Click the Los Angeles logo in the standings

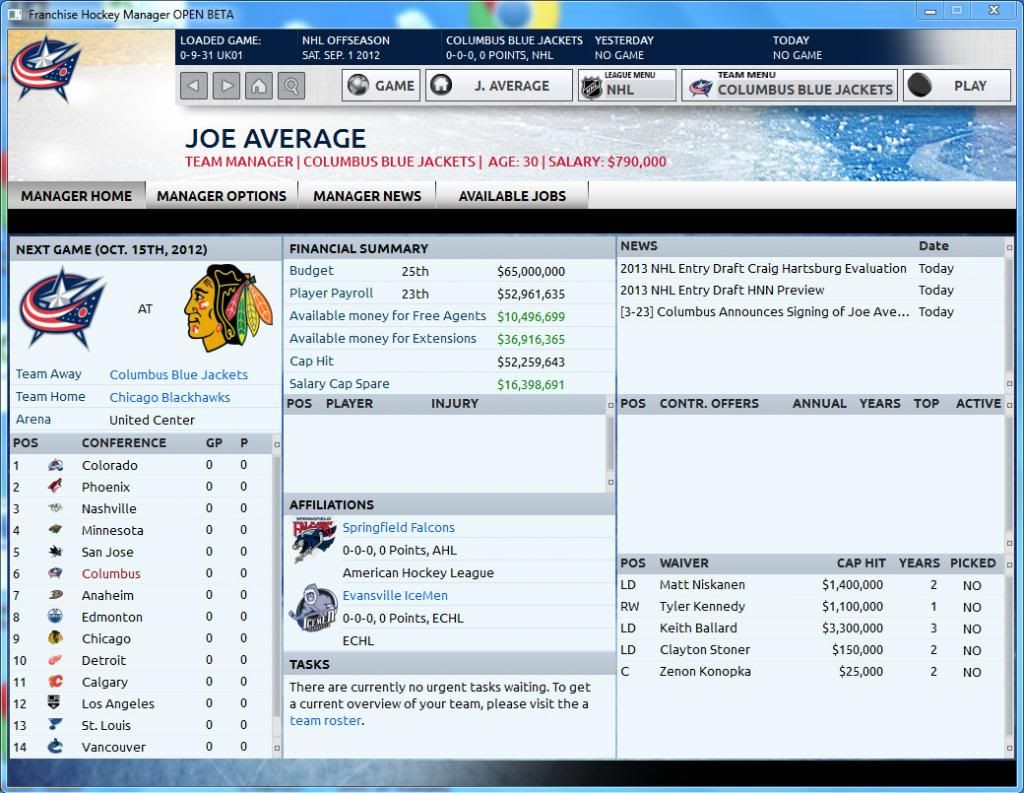tap(56, 703)
